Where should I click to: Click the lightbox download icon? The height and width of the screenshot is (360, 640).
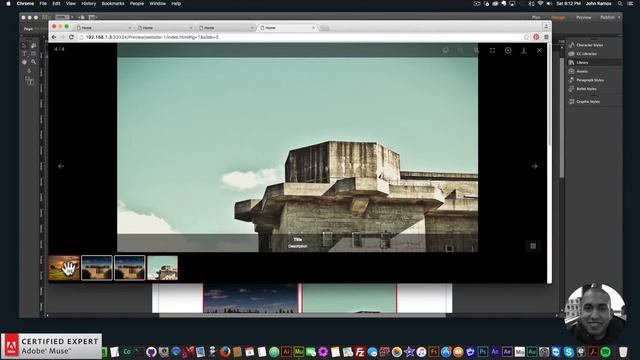point(524,50)
